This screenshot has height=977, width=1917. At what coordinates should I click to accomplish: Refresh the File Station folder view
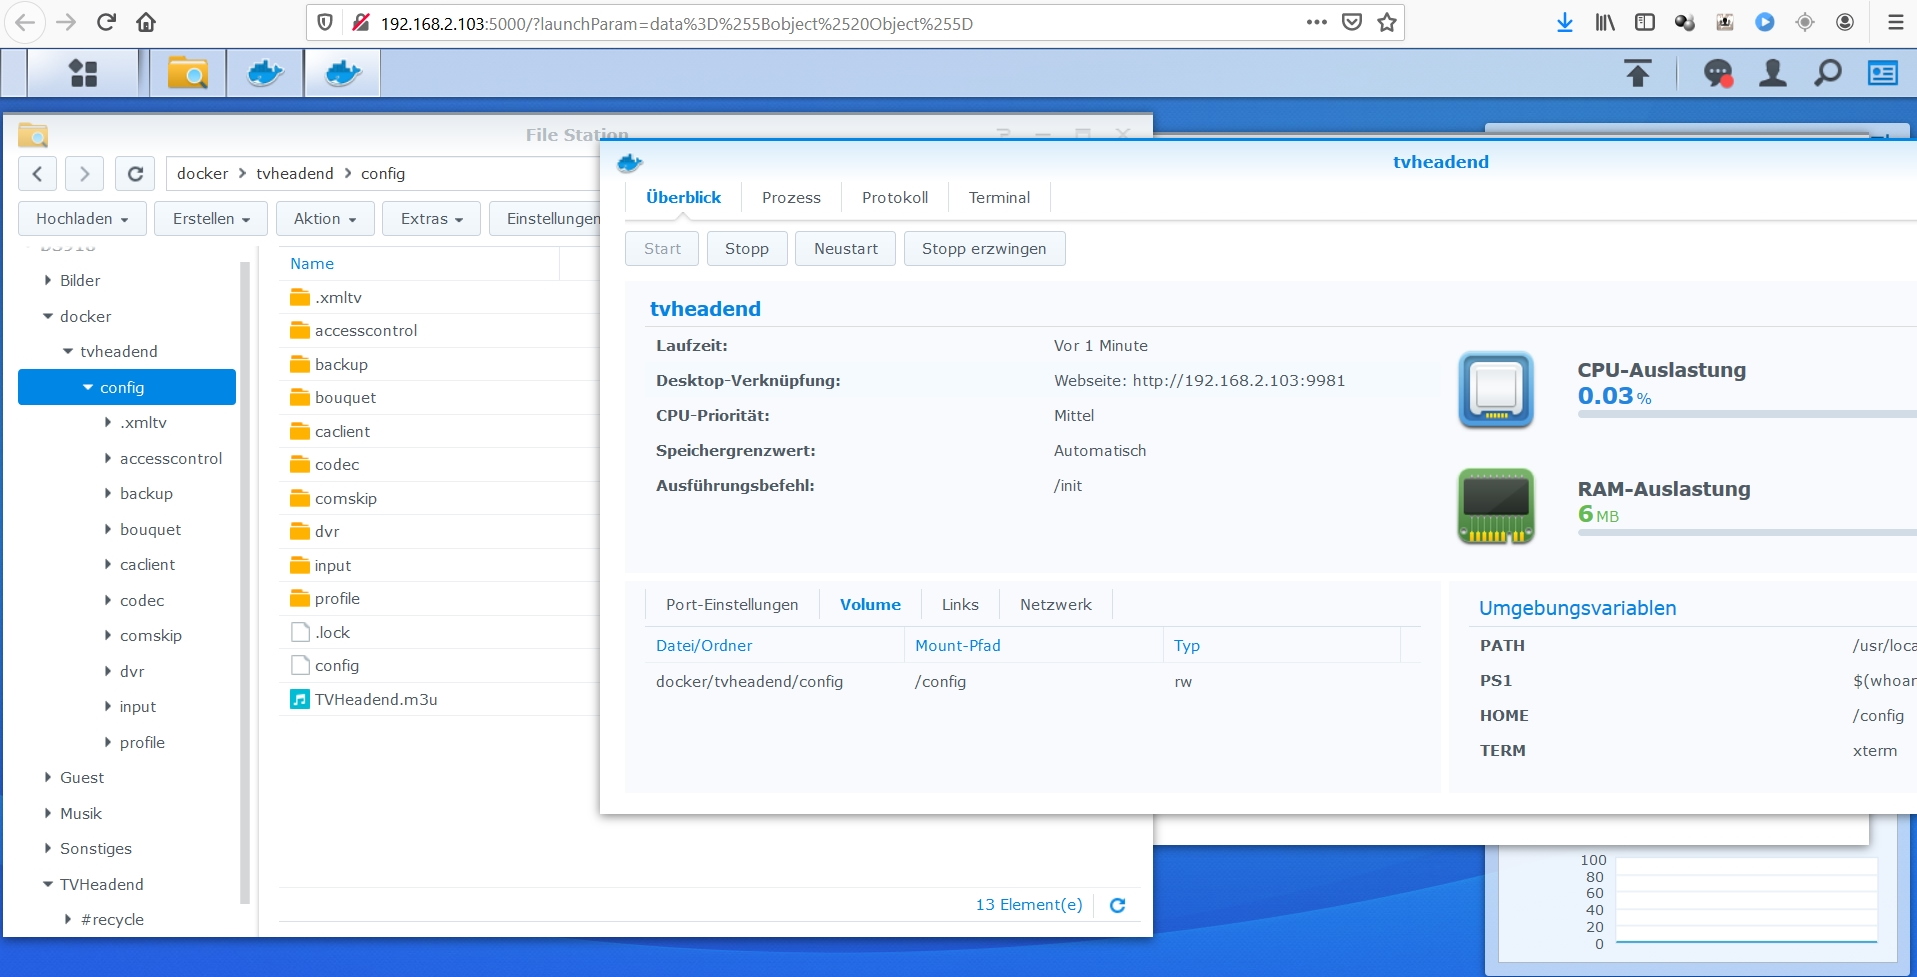135,174
